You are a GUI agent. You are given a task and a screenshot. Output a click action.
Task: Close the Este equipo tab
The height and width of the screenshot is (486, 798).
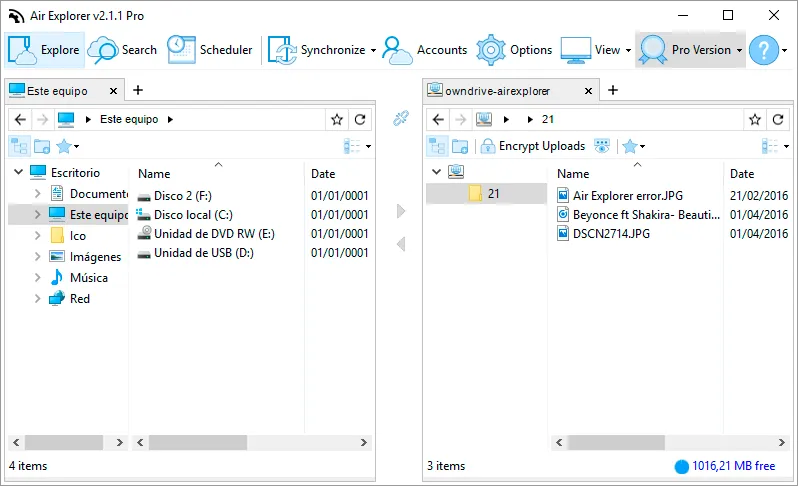113,91
